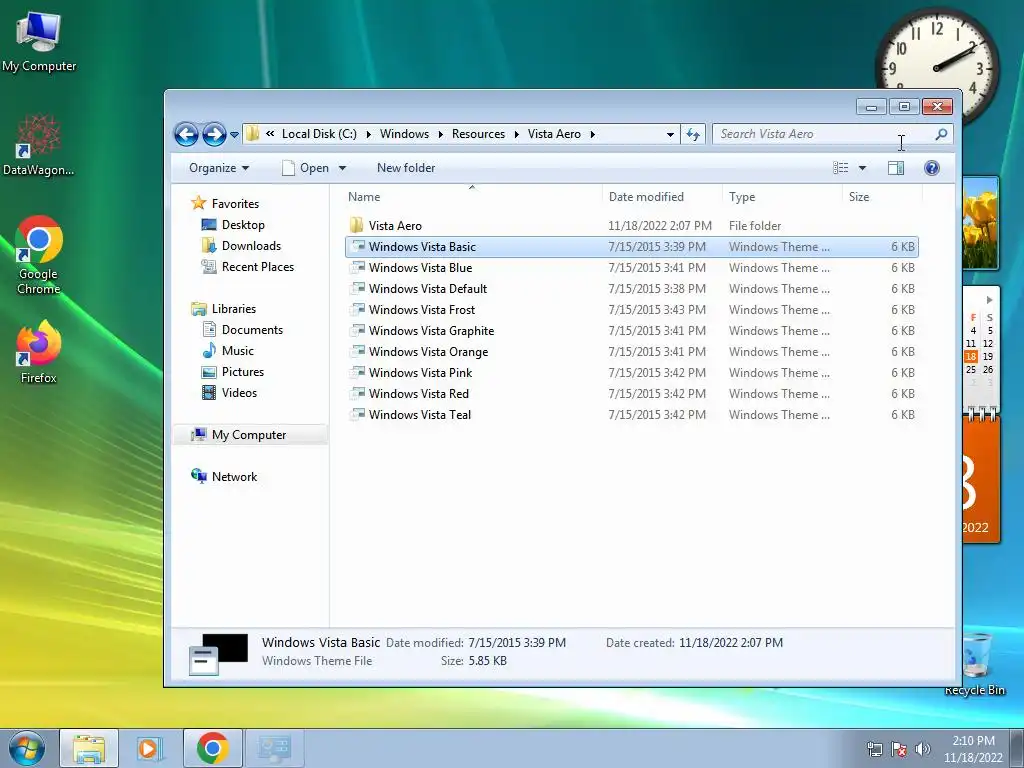Show hidden path chevrons in address bar
The image size is (1024, 768).
click(x=270, y=134)
